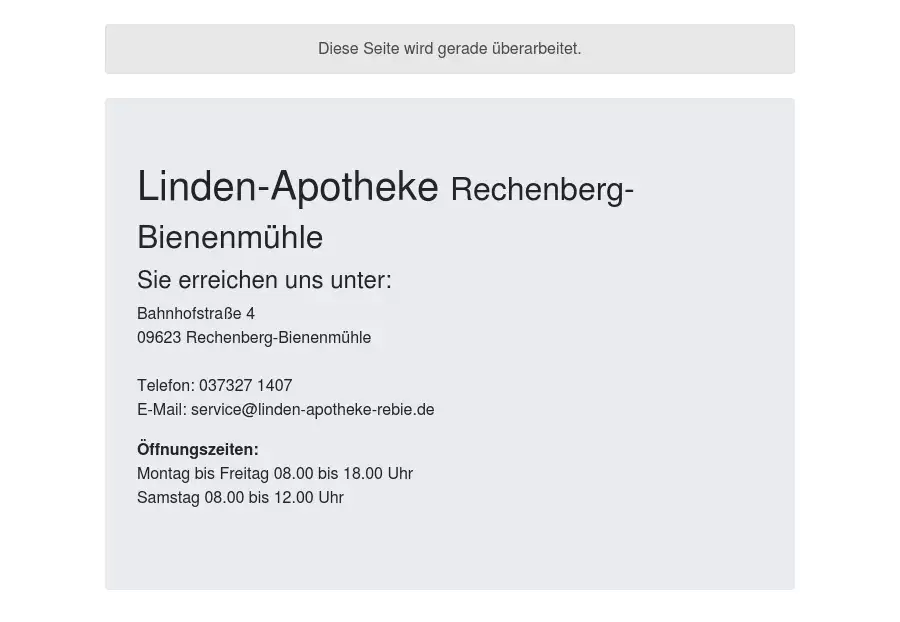Image resolution: width=900 pixels, height=622 pixels.
Task: Click the "Montag bis Freitag" text
Action: tap(203, 474)
